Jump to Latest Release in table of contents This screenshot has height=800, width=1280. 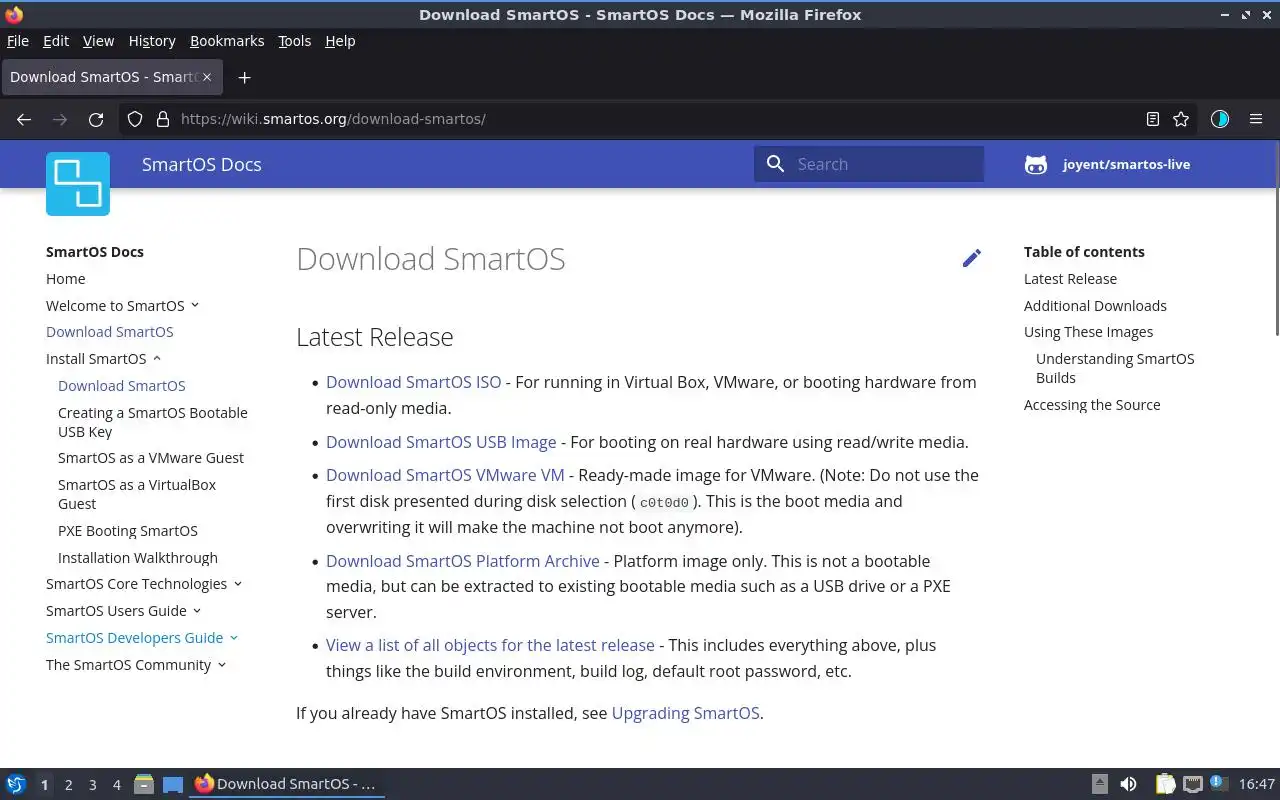point(1070,278)
